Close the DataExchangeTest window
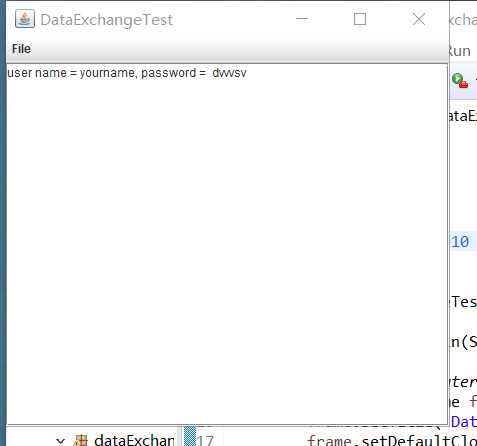This screenshot has width=477, height=446. [x=419, y=19]
